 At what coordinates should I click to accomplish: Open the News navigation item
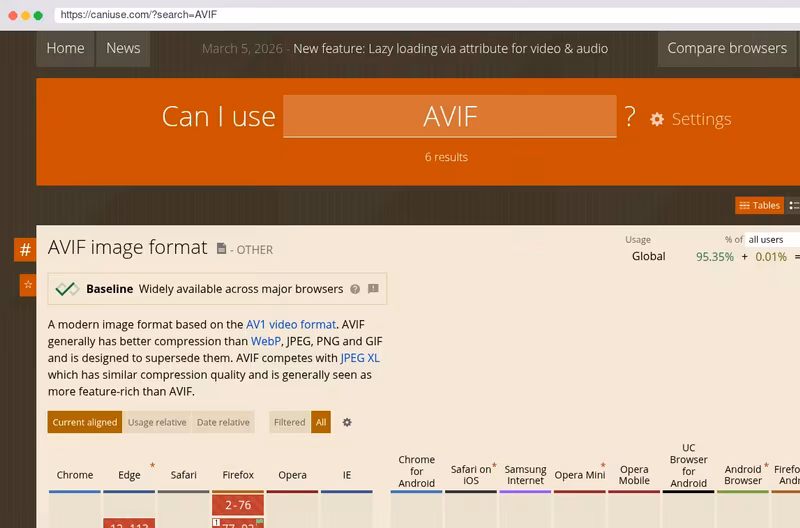point(123,48)
